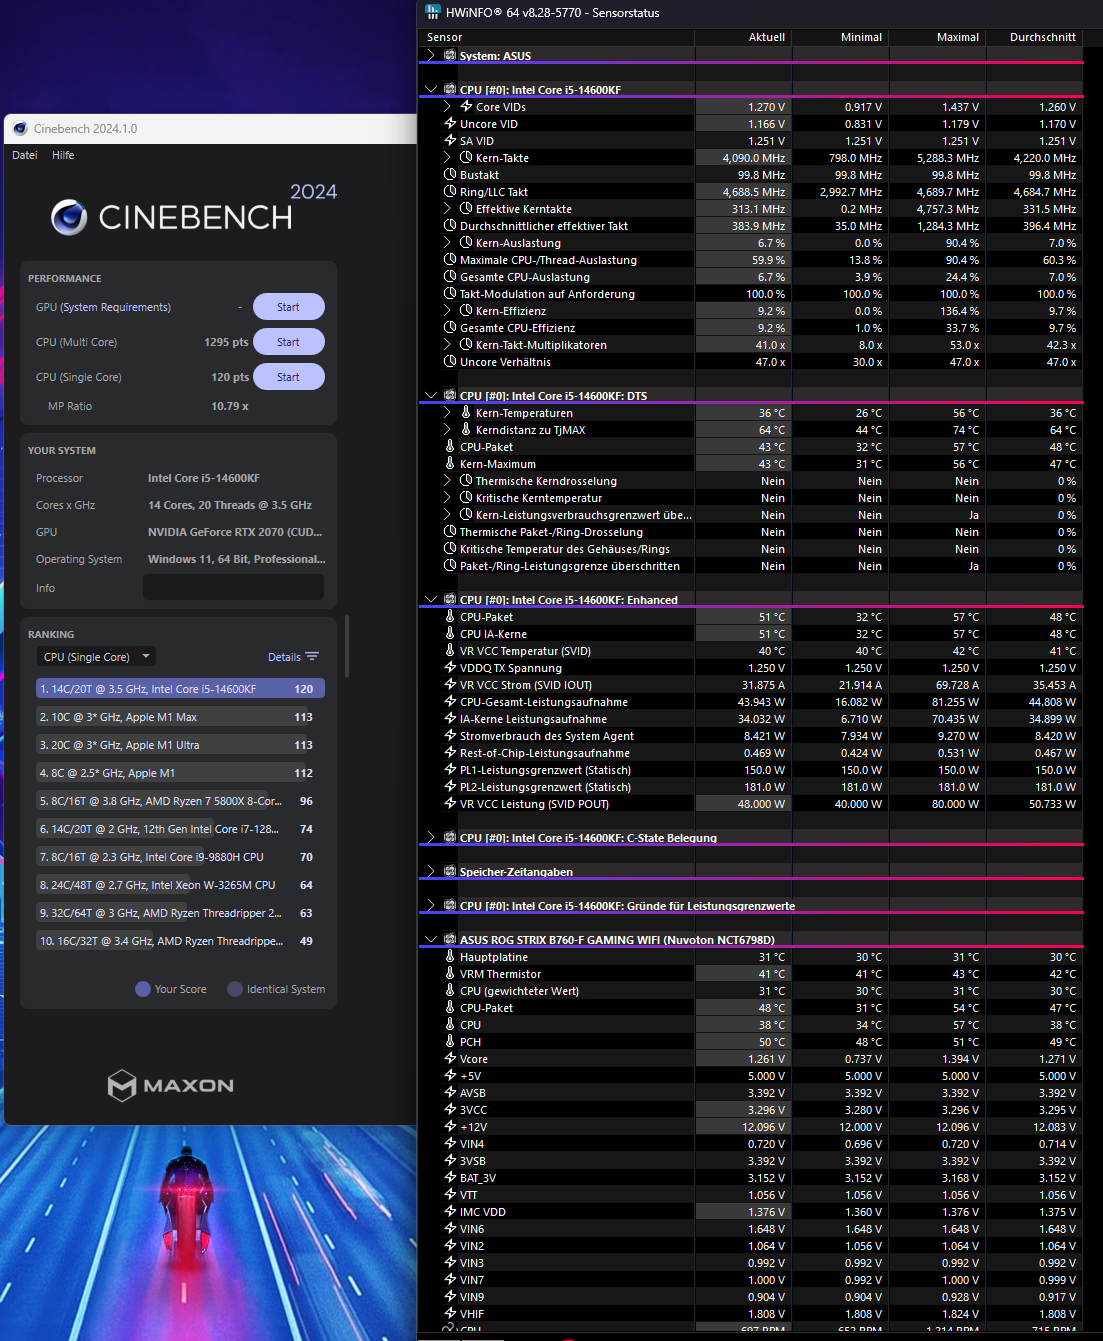Click the Uncore VID lightning icon

point(450,124)
